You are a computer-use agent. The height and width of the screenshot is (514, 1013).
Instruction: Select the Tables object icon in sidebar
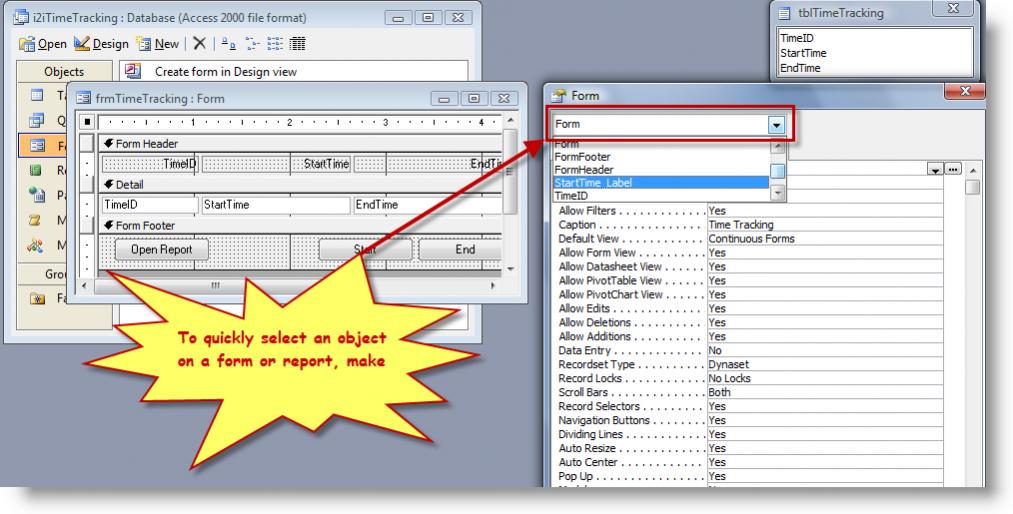(x=37, y=96)
